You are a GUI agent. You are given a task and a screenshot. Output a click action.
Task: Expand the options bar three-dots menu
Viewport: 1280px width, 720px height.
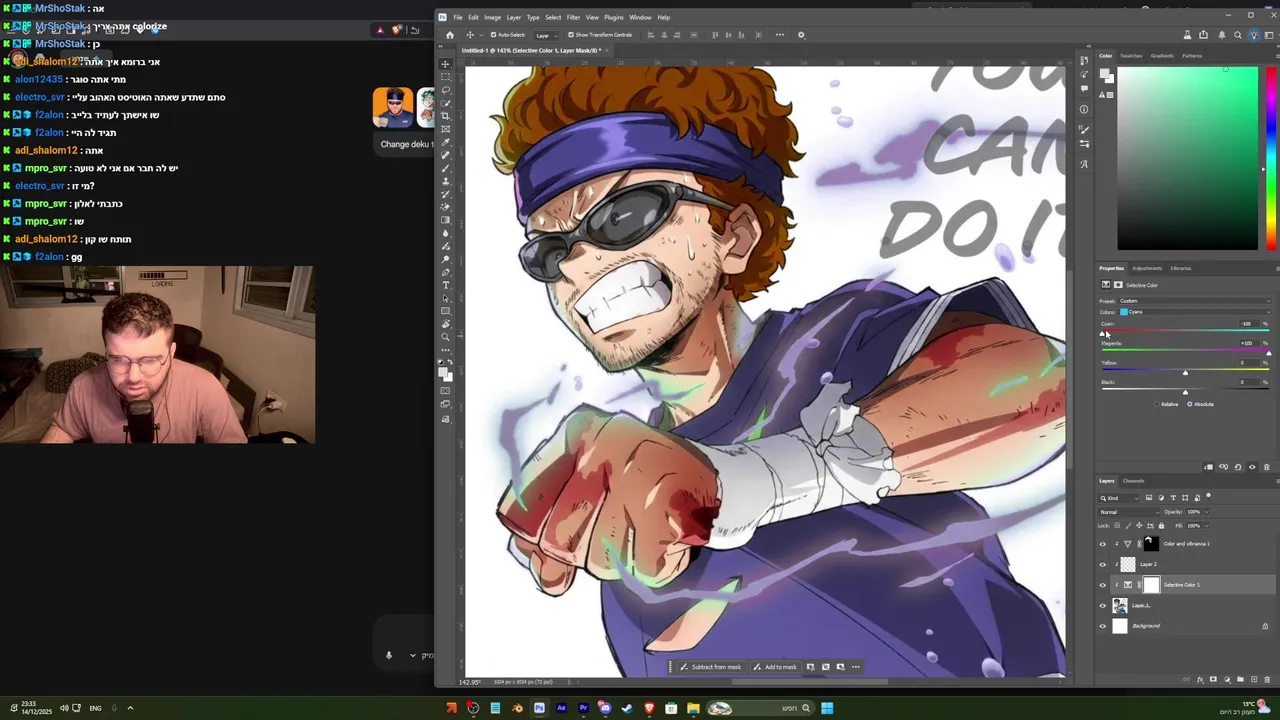[x=781, y=35]
